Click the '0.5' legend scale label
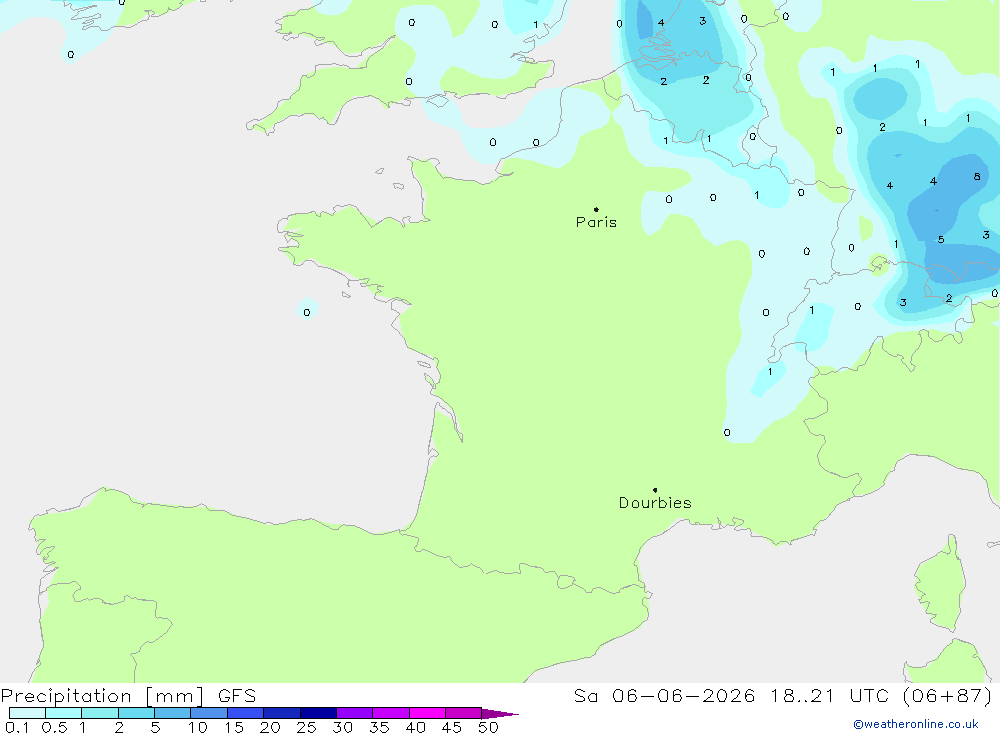Screen dimensions: 1000x733 coord(54,727)
